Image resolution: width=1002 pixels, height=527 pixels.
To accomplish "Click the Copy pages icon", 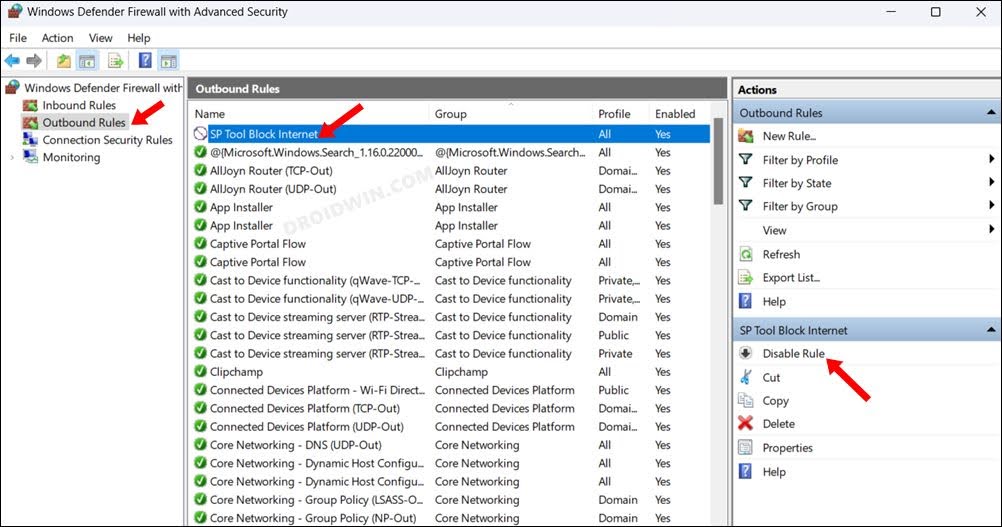I will 746,401.
